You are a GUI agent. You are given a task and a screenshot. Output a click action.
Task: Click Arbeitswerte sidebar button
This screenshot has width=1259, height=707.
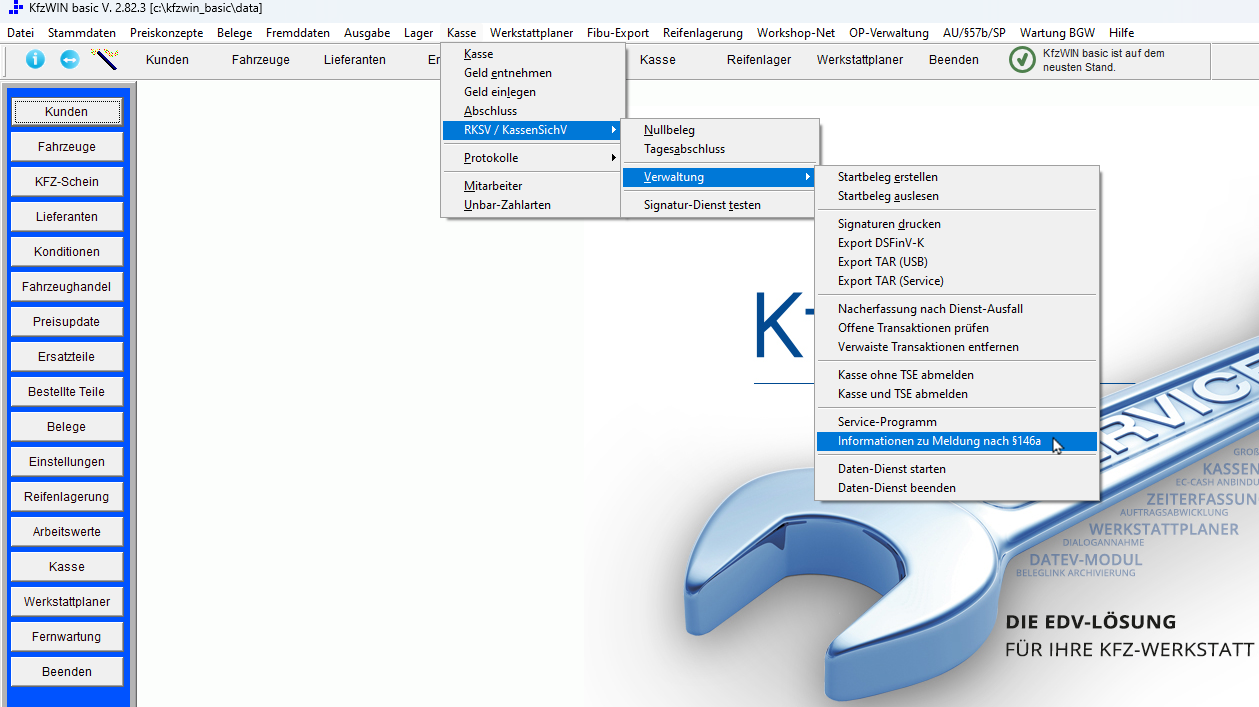click(67, 532)
